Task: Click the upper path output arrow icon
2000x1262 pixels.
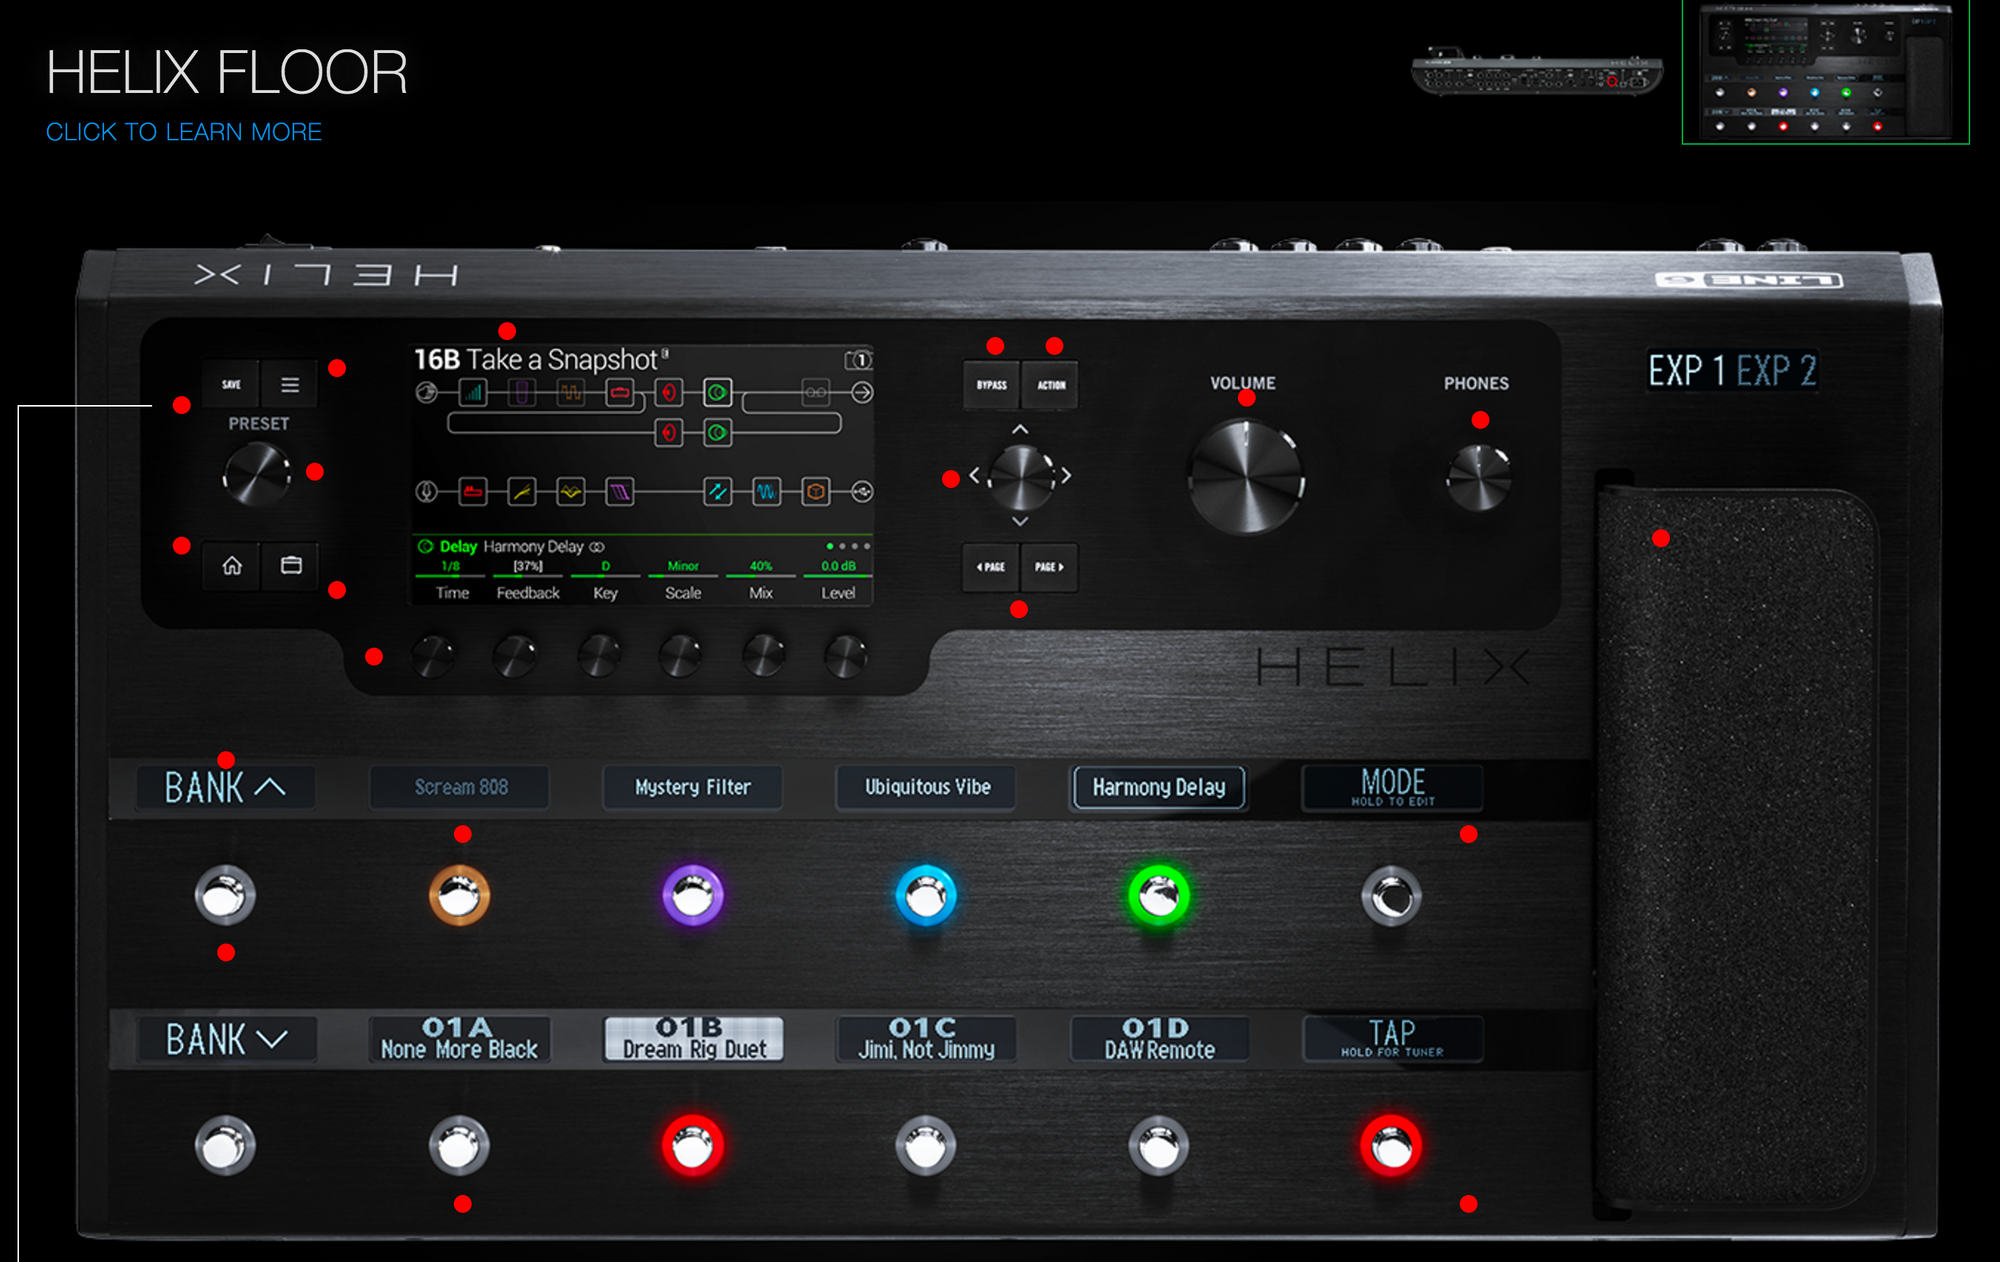Action: (862, 393)
